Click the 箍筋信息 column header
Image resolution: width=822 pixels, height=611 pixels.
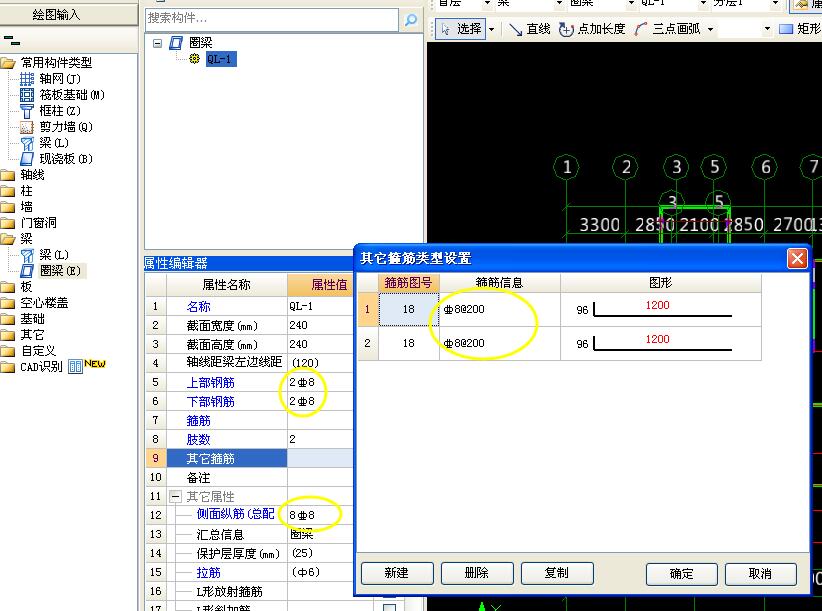point(500,283)
